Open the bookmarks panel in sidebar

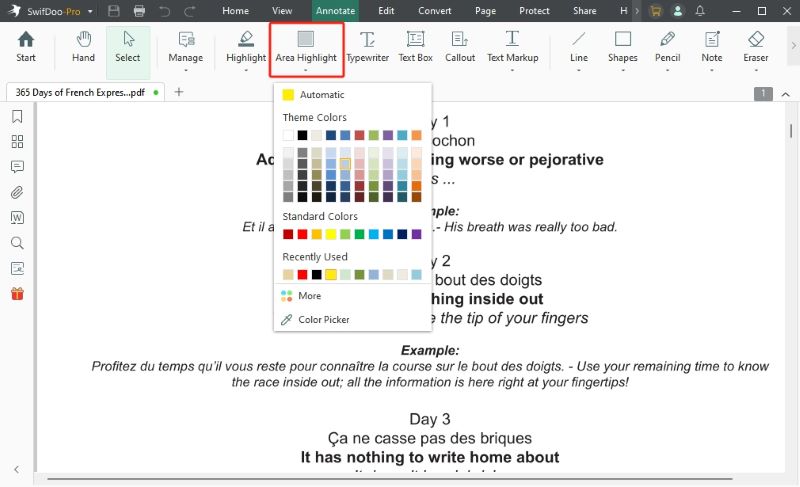tap(17, 116)
